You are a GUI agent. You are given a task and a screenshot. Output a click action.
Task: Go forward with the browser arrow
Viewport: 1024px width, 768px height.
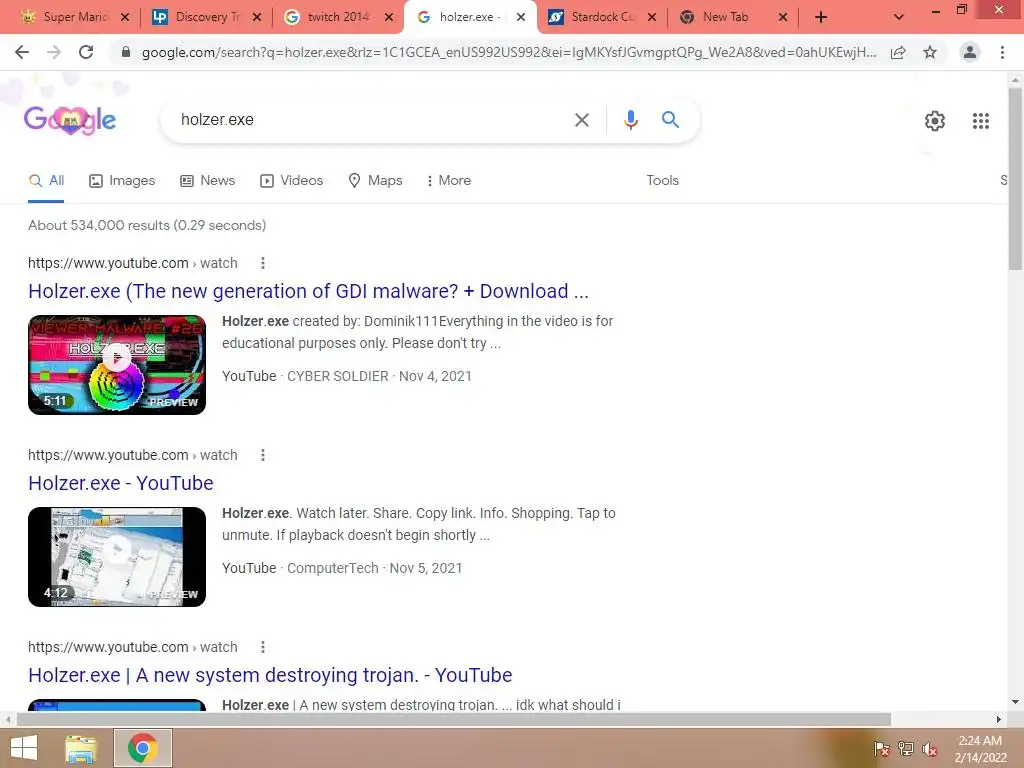[x=54, y=52]
